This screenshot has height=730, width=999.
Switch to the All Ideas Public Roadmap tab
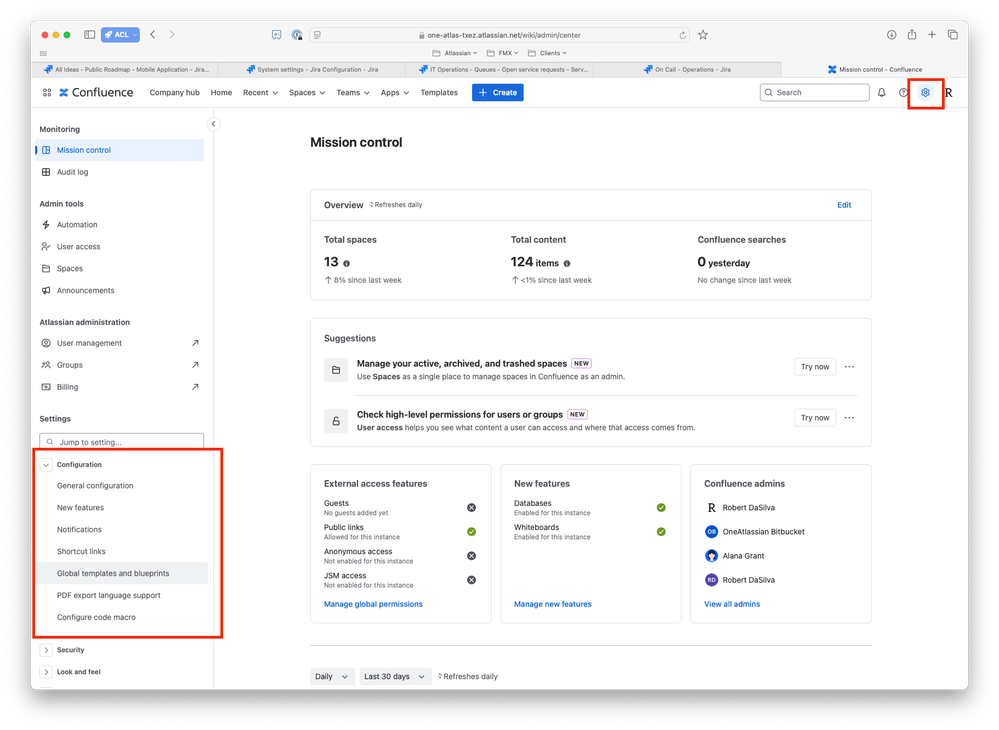[x=126, y=69]
